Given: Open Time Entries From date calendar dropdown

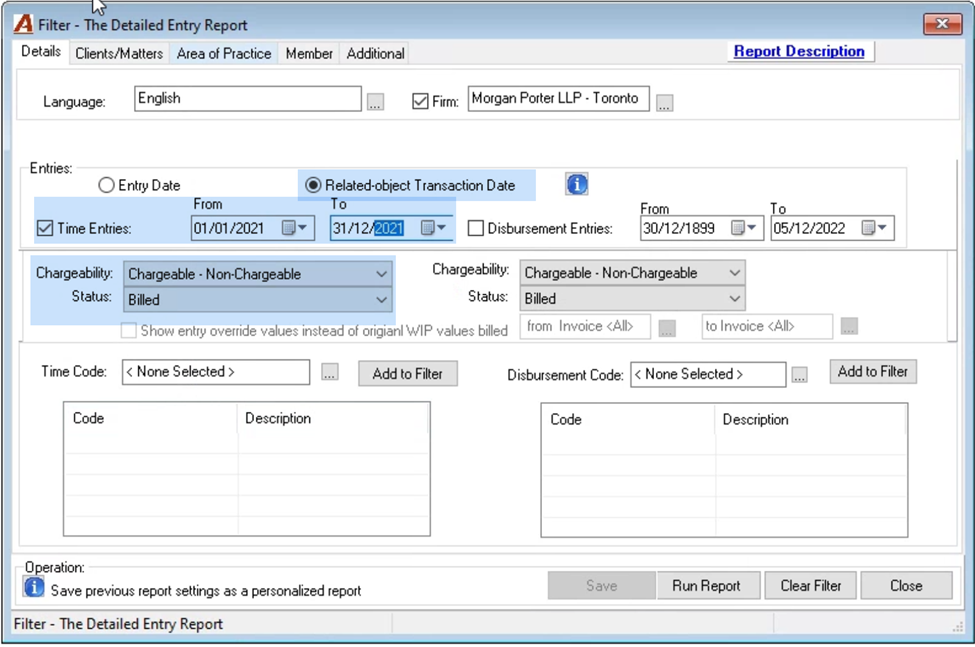Looking at the screenshot, I should (x=295, y=228).
